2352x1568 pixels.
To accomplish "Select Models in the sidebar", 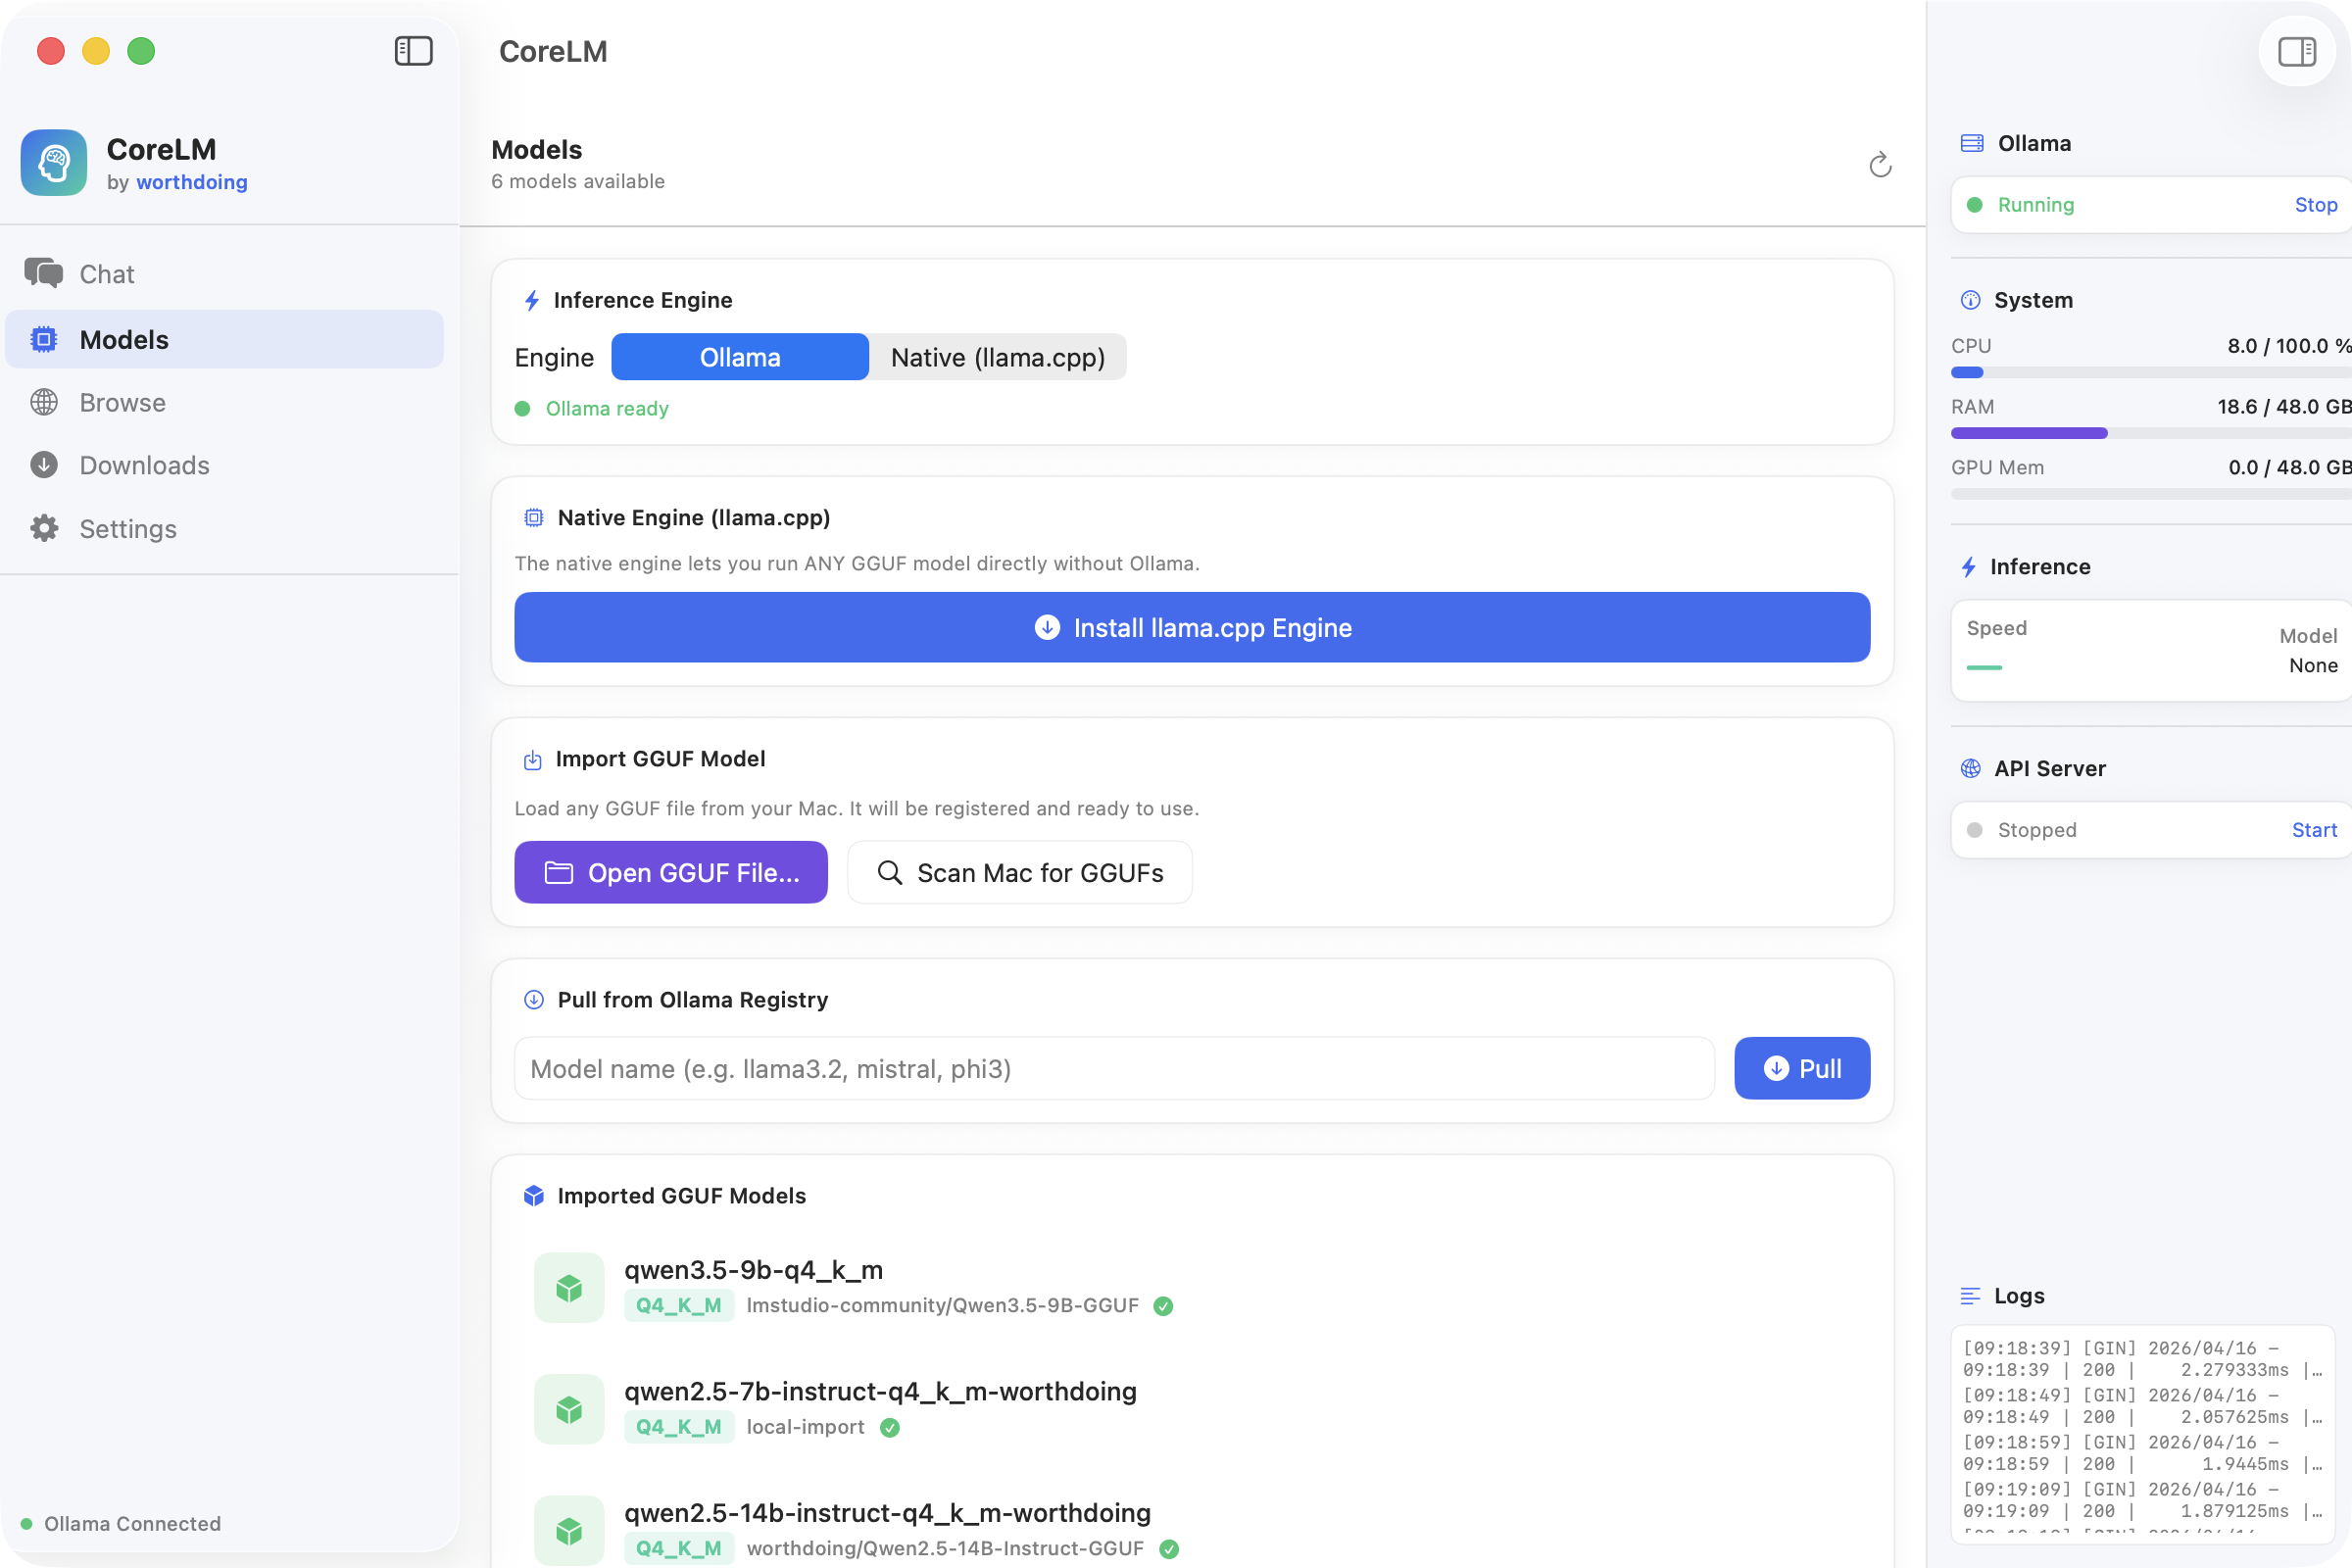I will [124, 339].
